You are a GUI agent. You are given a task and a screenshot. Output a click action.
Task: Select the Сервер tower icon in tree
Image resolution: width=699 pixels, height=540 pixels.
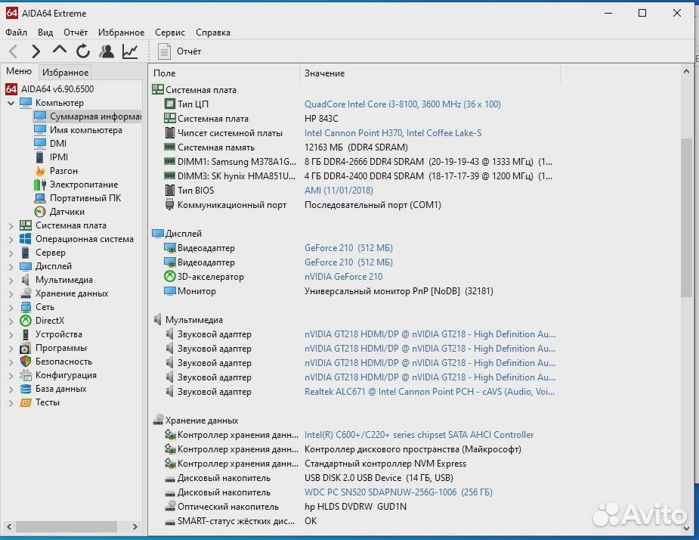pos(25,252)
